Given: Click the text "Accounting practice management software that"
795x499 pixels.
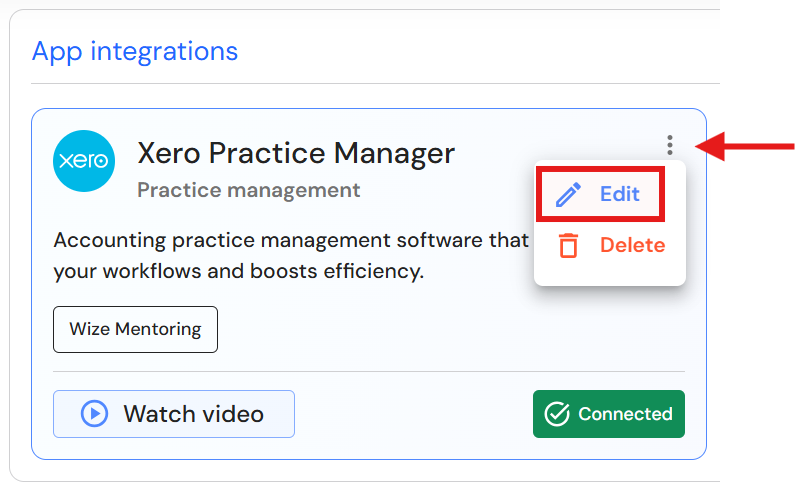Looking at the screenshot, I should click(290, 240).
